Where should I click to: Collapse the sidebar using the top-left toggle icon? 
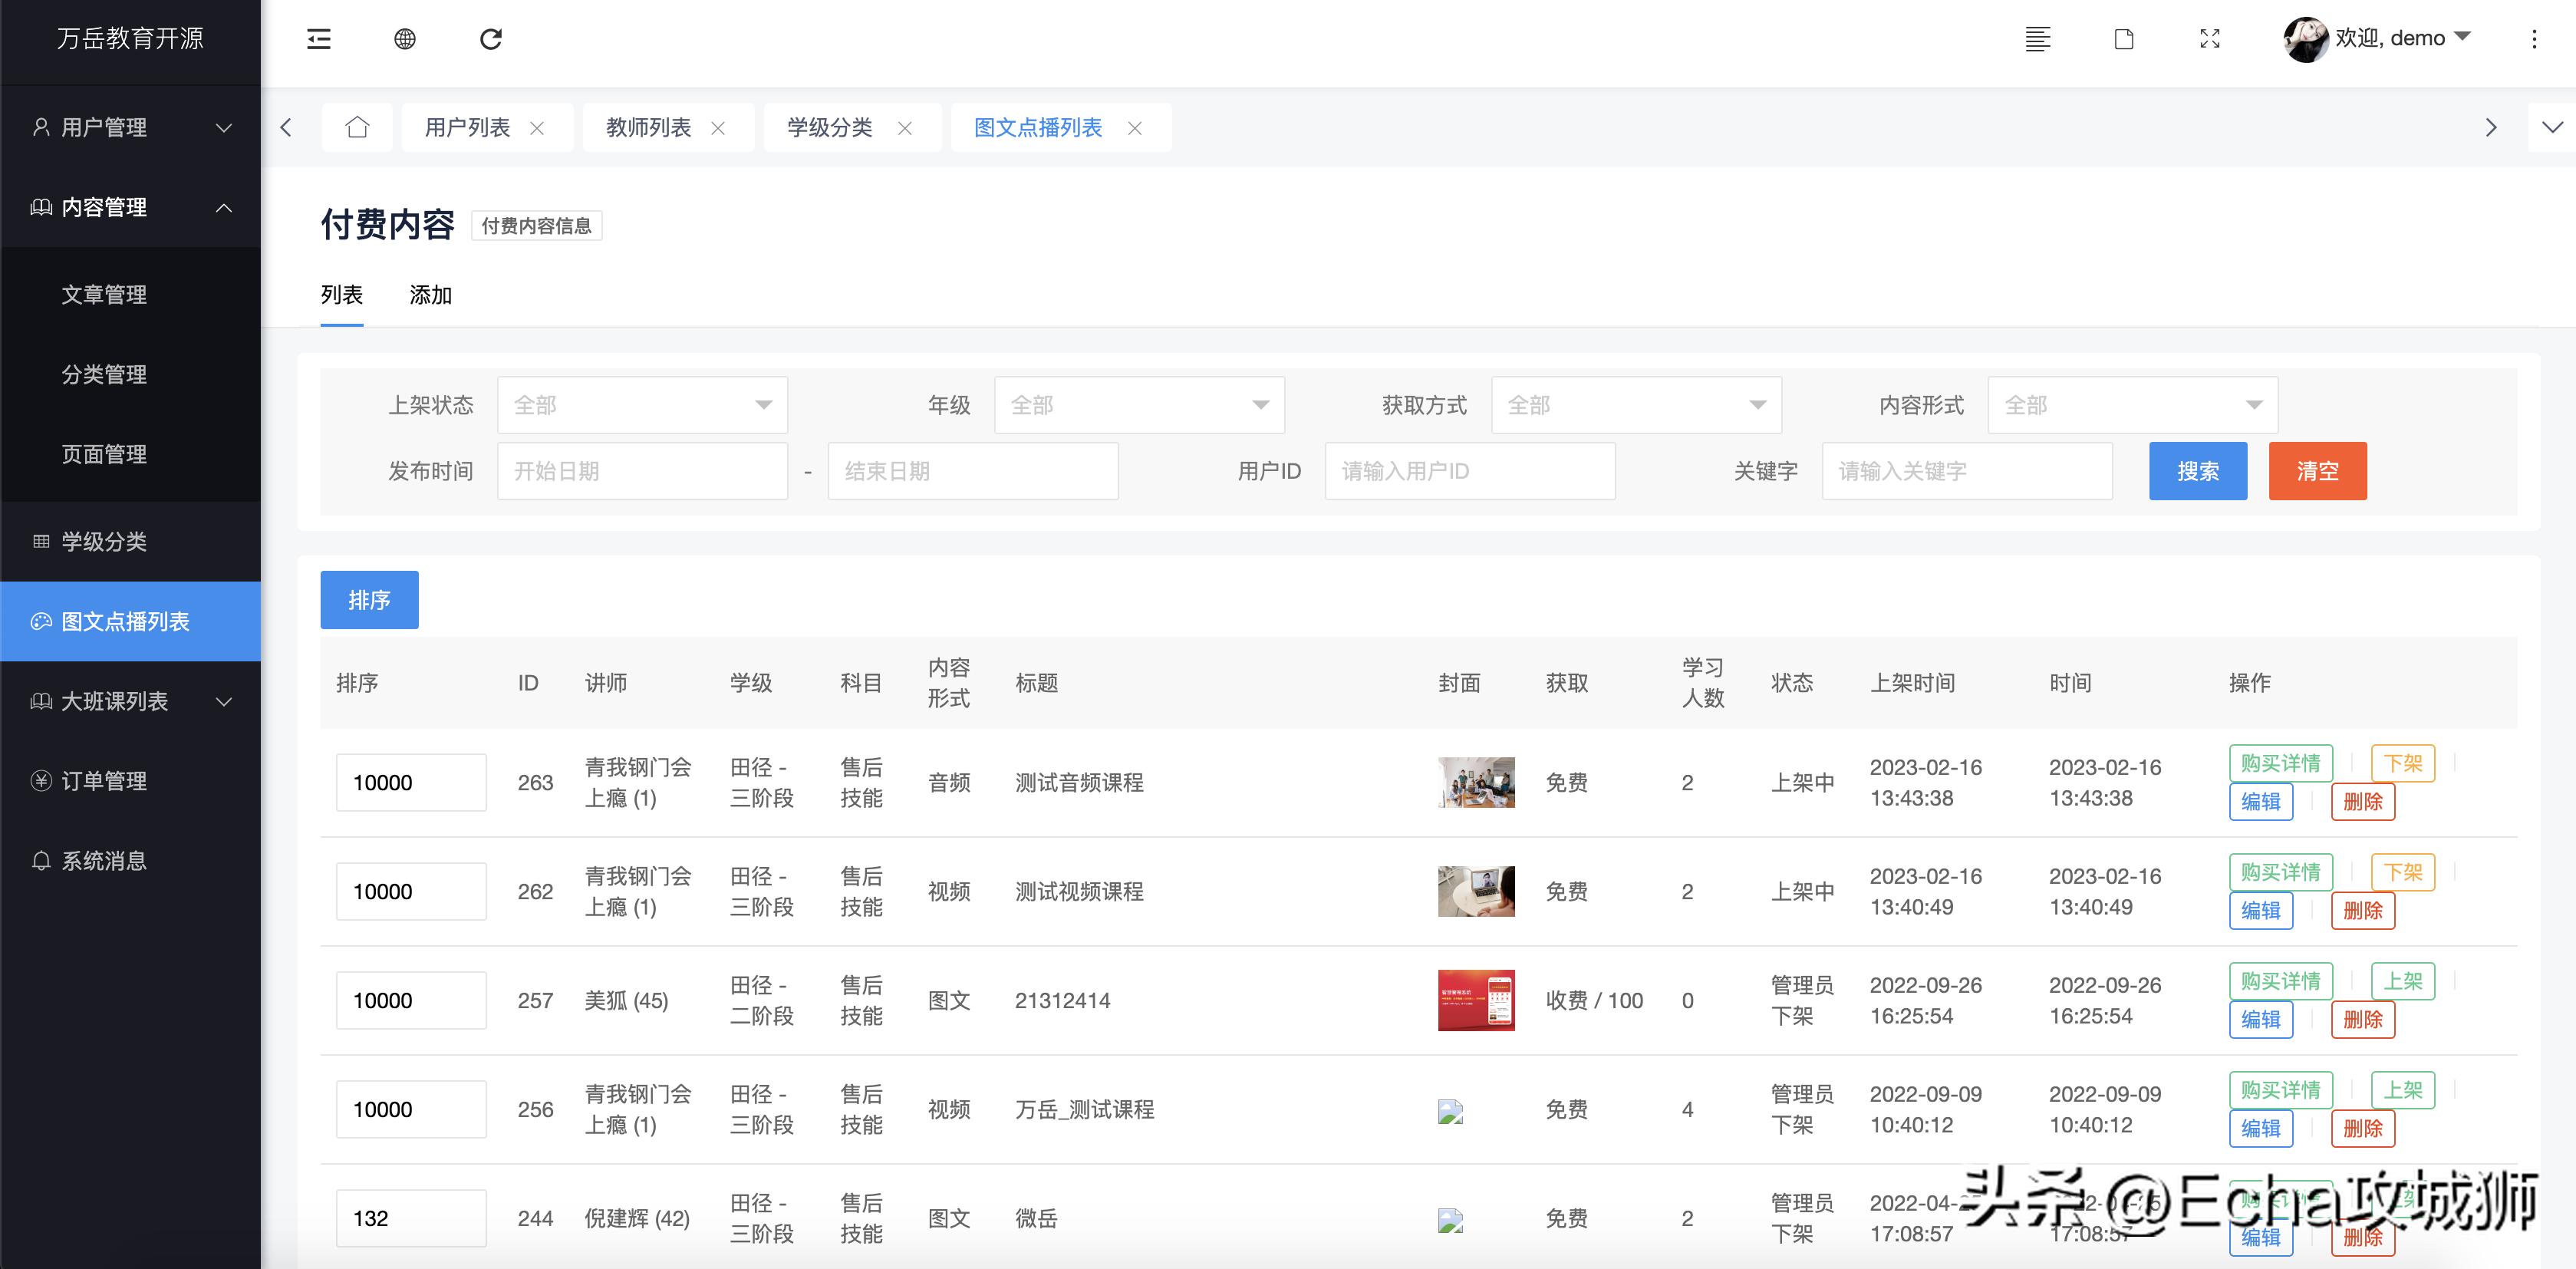point(318,38)
